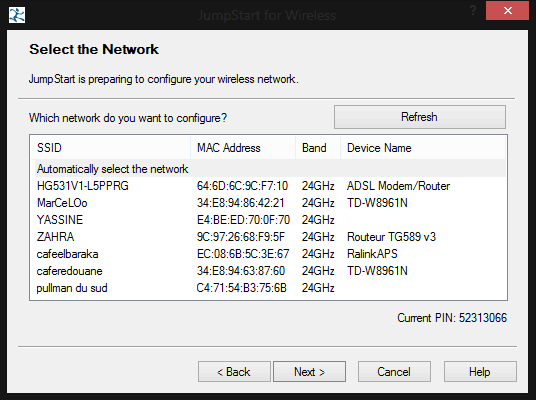536x400 pixels.
Task: Refresh the network list
Action: click(x=419, y=117)
